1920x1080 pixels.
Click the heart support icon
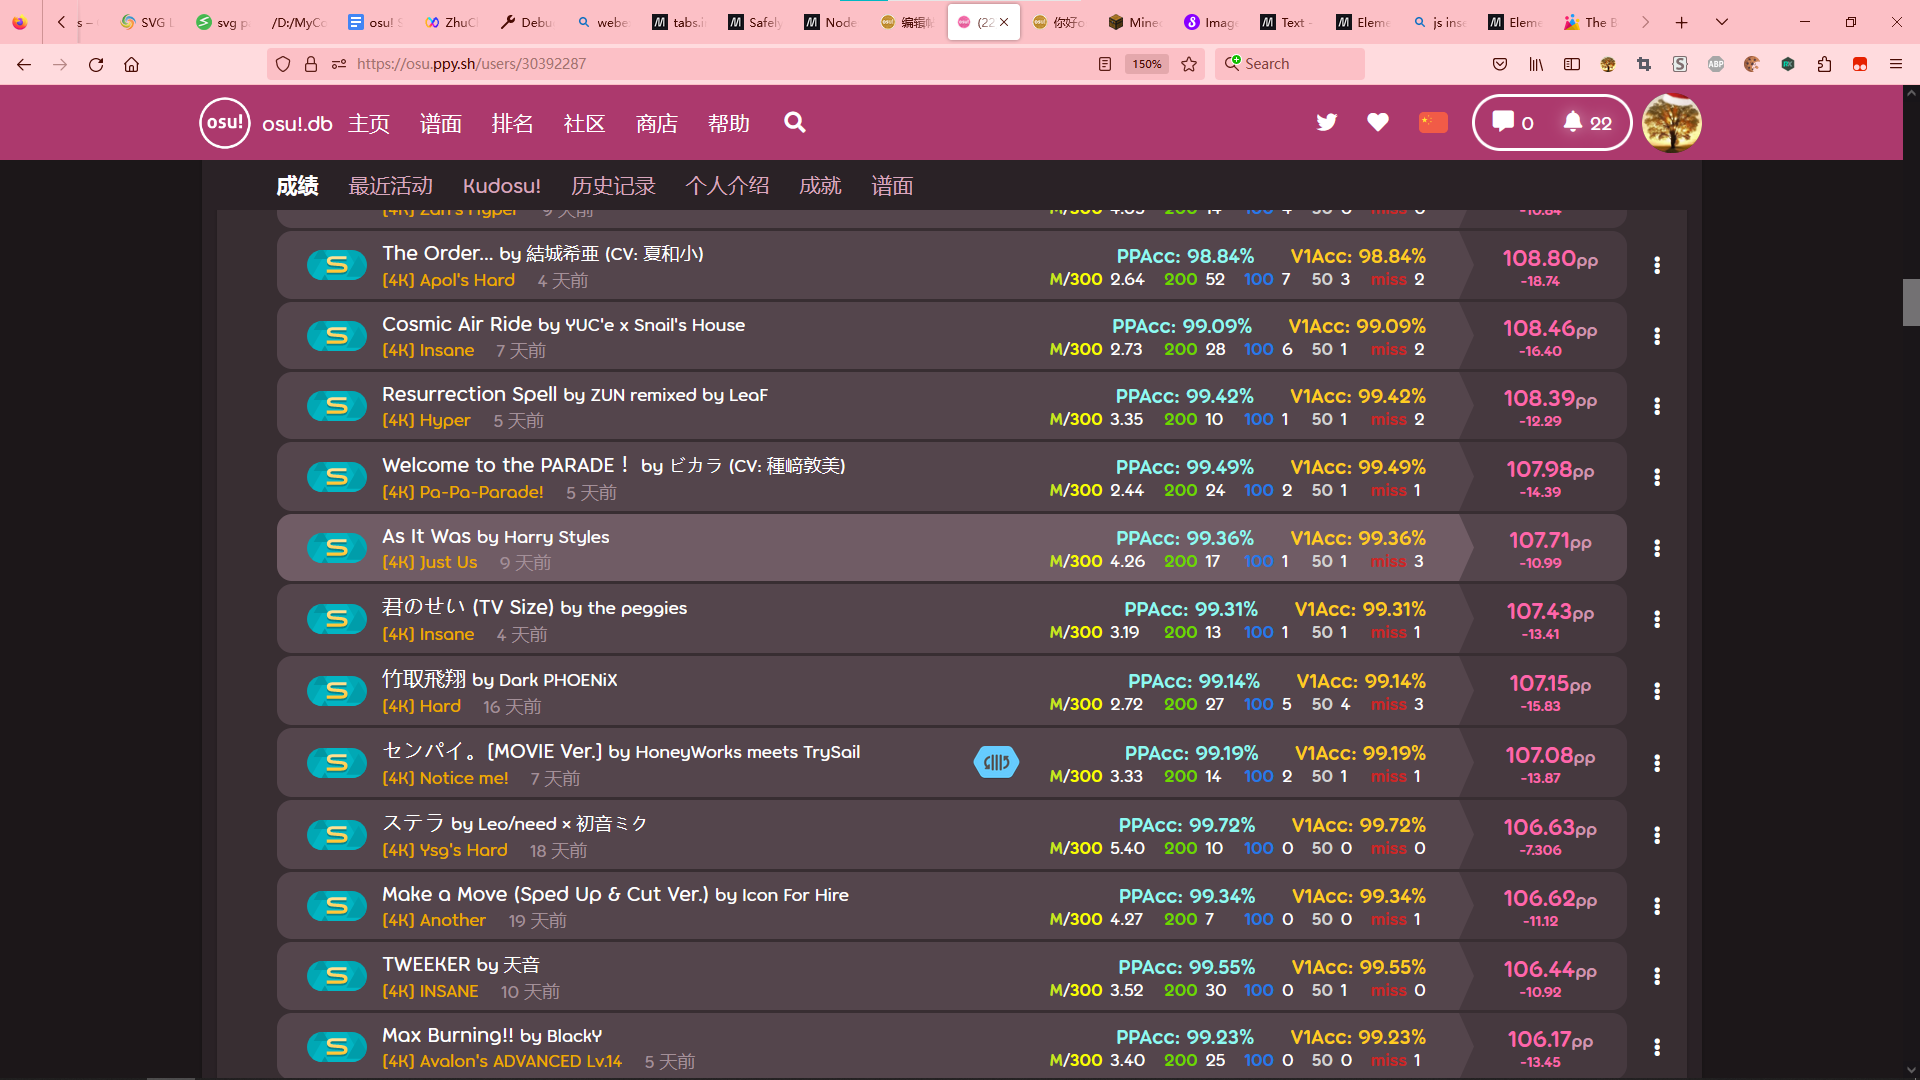click(x=1378, y=122)
